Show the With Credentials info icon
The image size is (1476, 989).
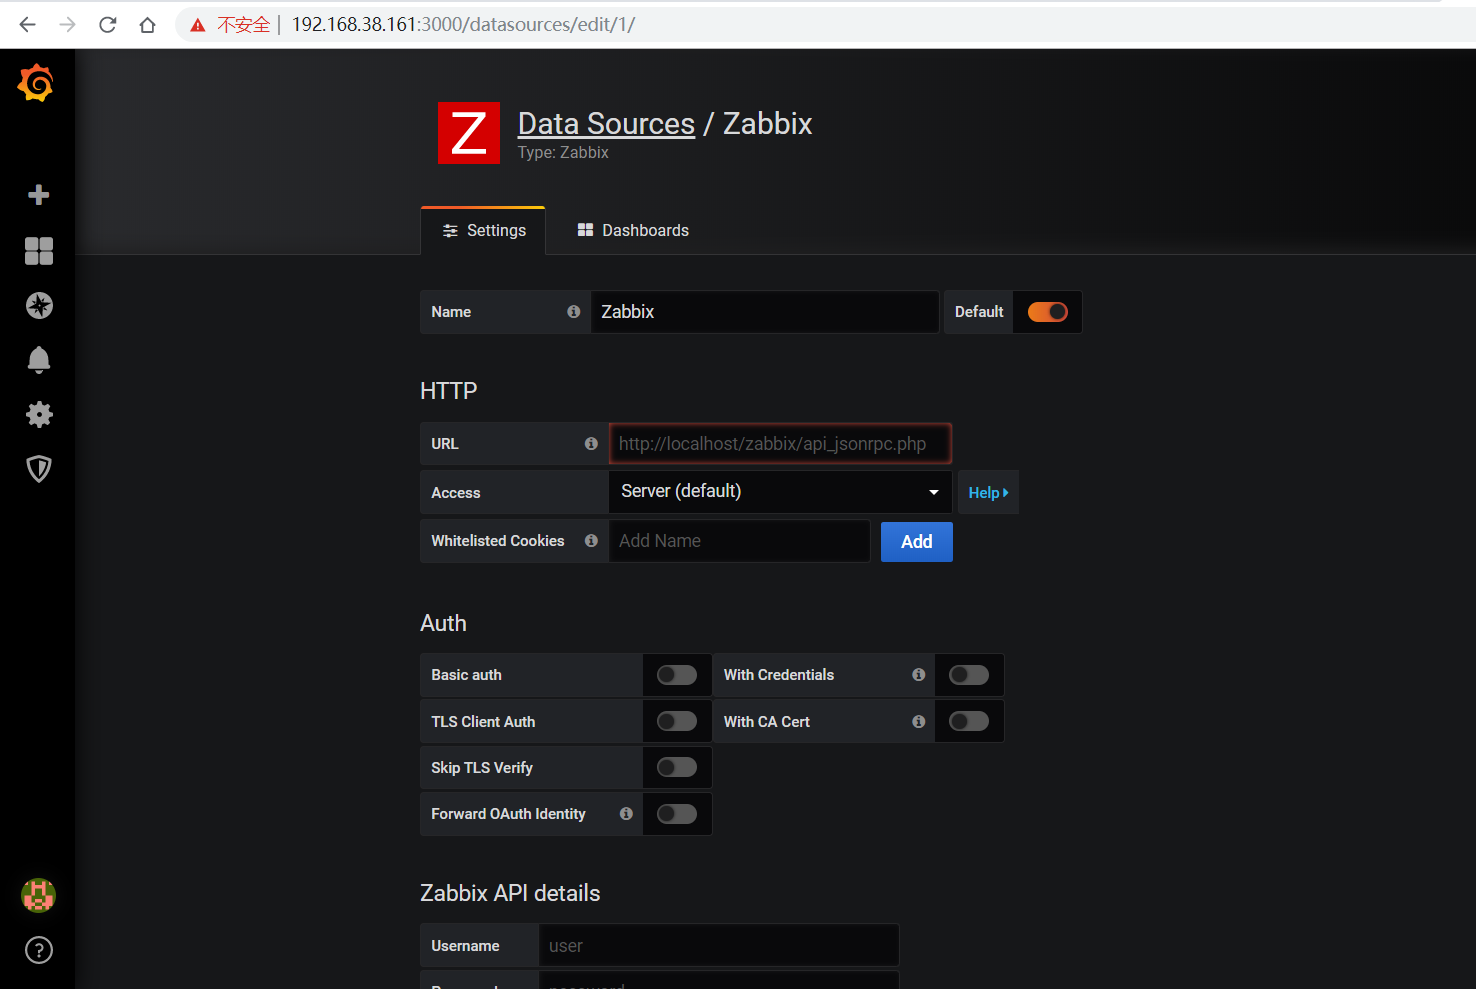918,675
